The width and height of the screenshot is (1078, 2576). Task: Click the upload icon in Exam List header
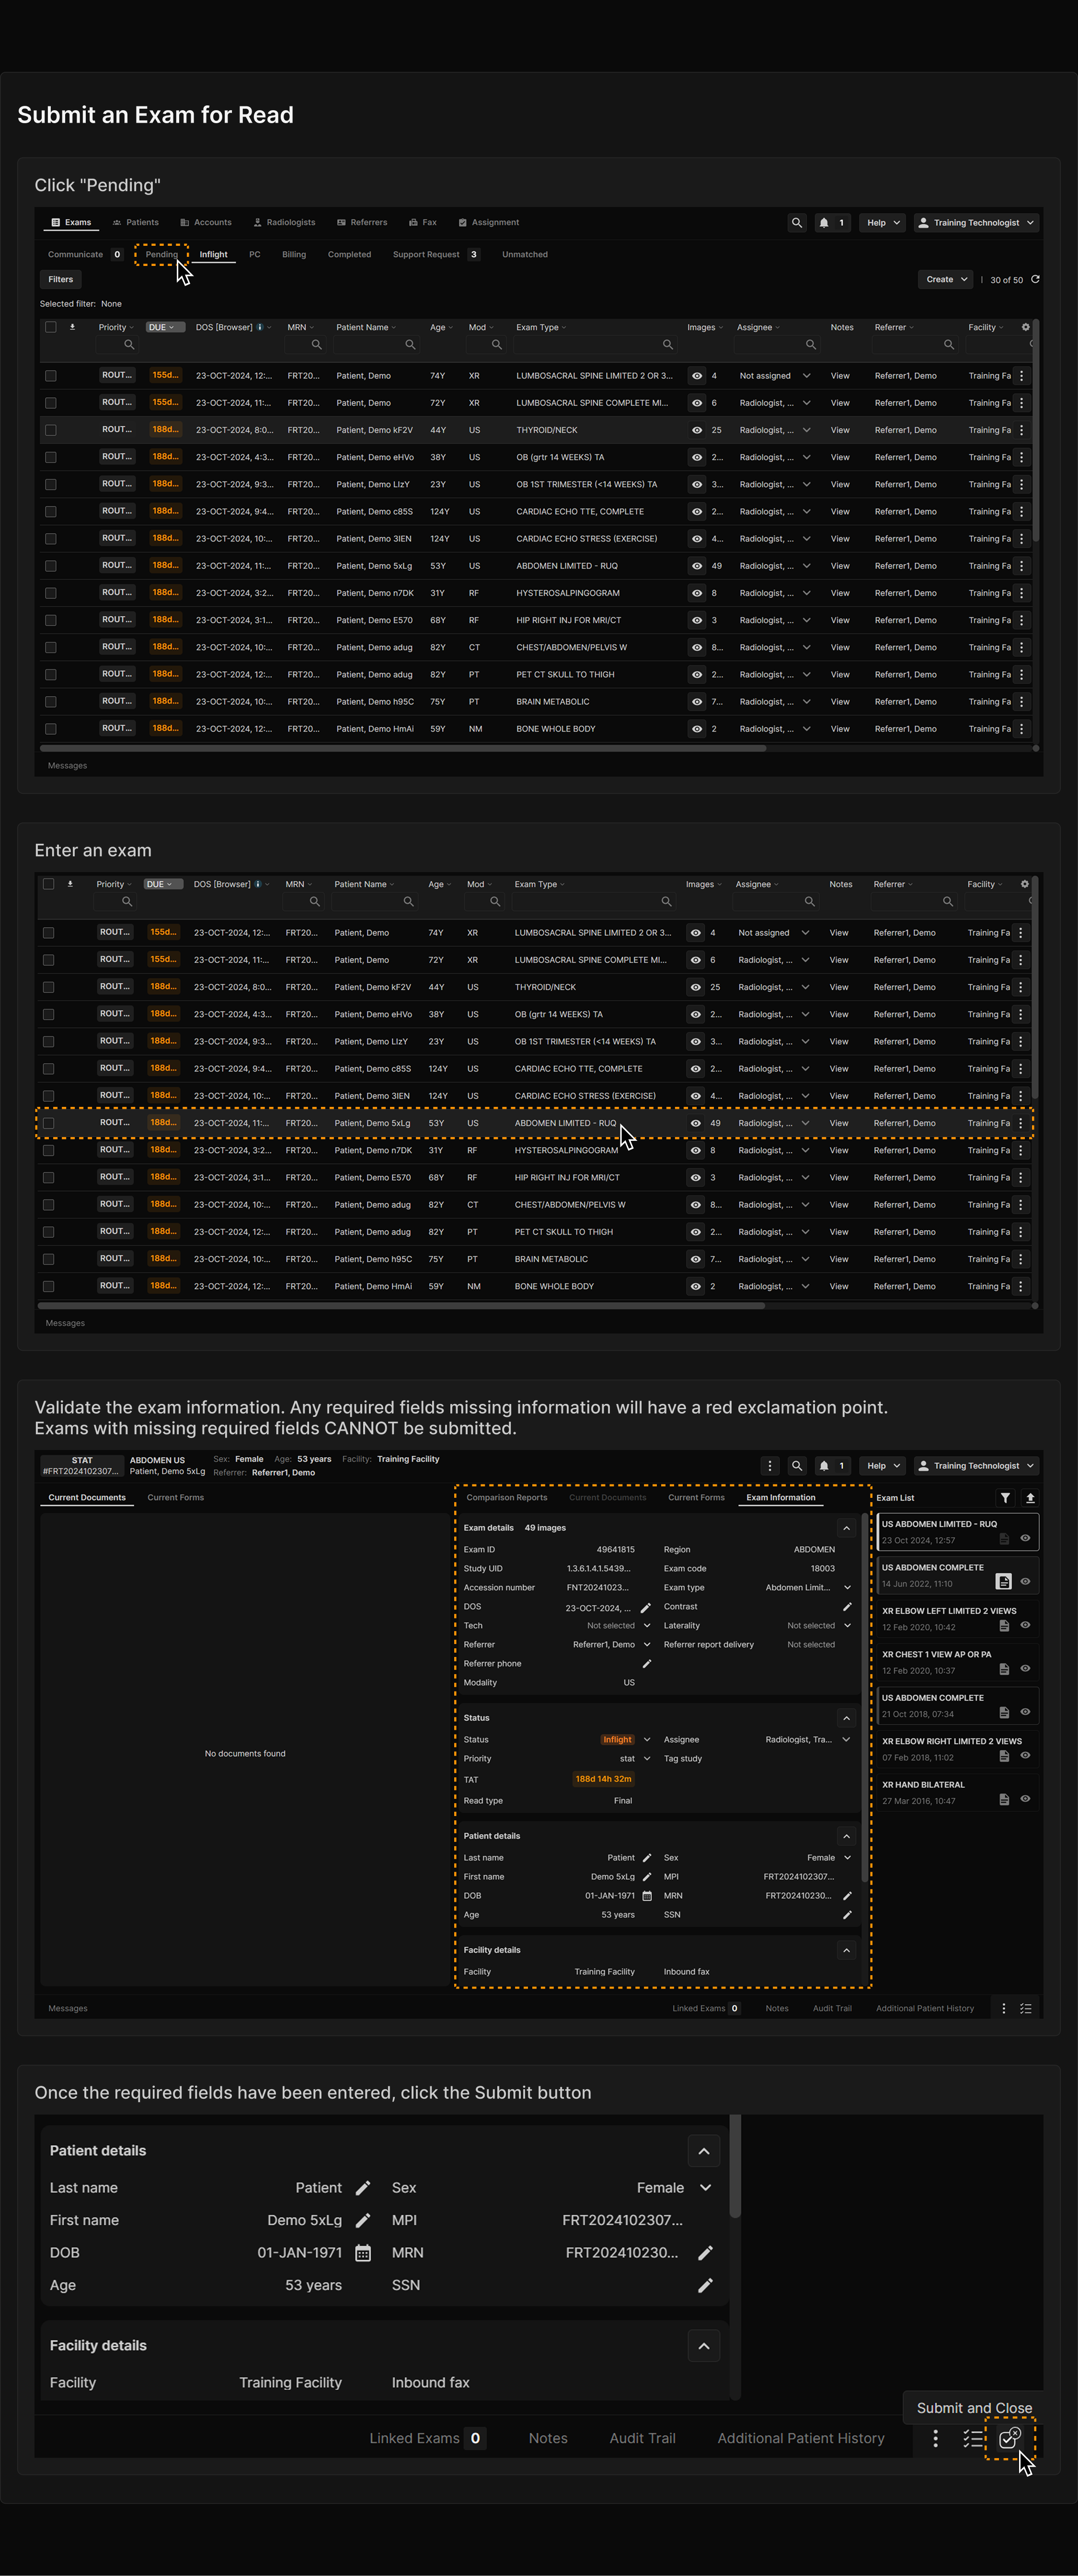point(1030,1498)
